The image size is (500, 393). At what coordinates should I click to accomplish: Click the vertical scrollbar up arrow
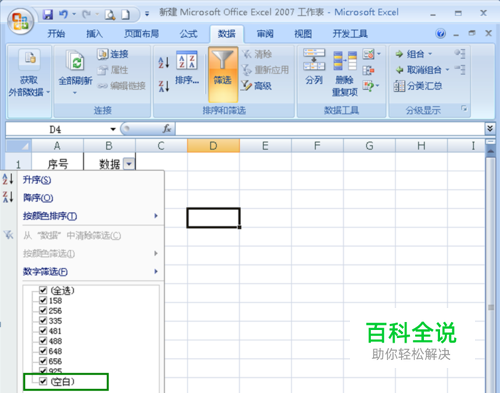click(x=490, y=152)
